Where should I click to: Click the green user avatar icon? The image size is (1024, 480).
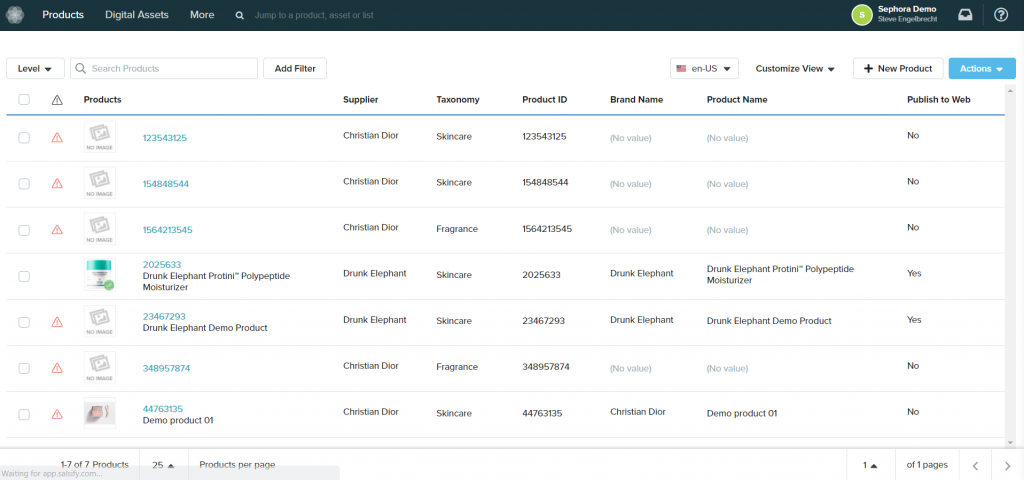861,15
